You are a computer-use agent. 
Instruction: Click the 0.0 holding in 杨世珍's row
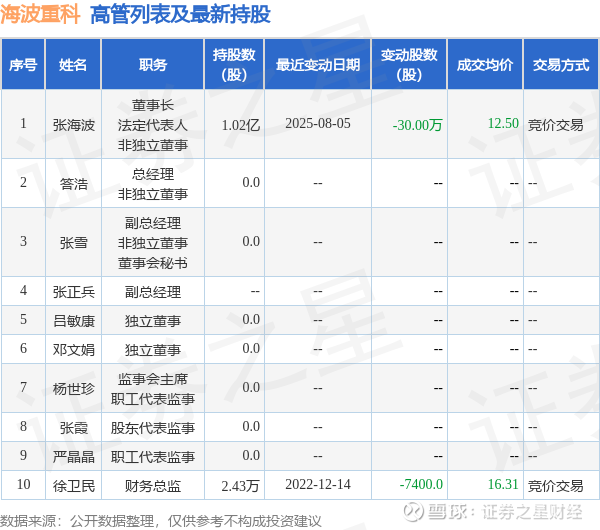251,387
